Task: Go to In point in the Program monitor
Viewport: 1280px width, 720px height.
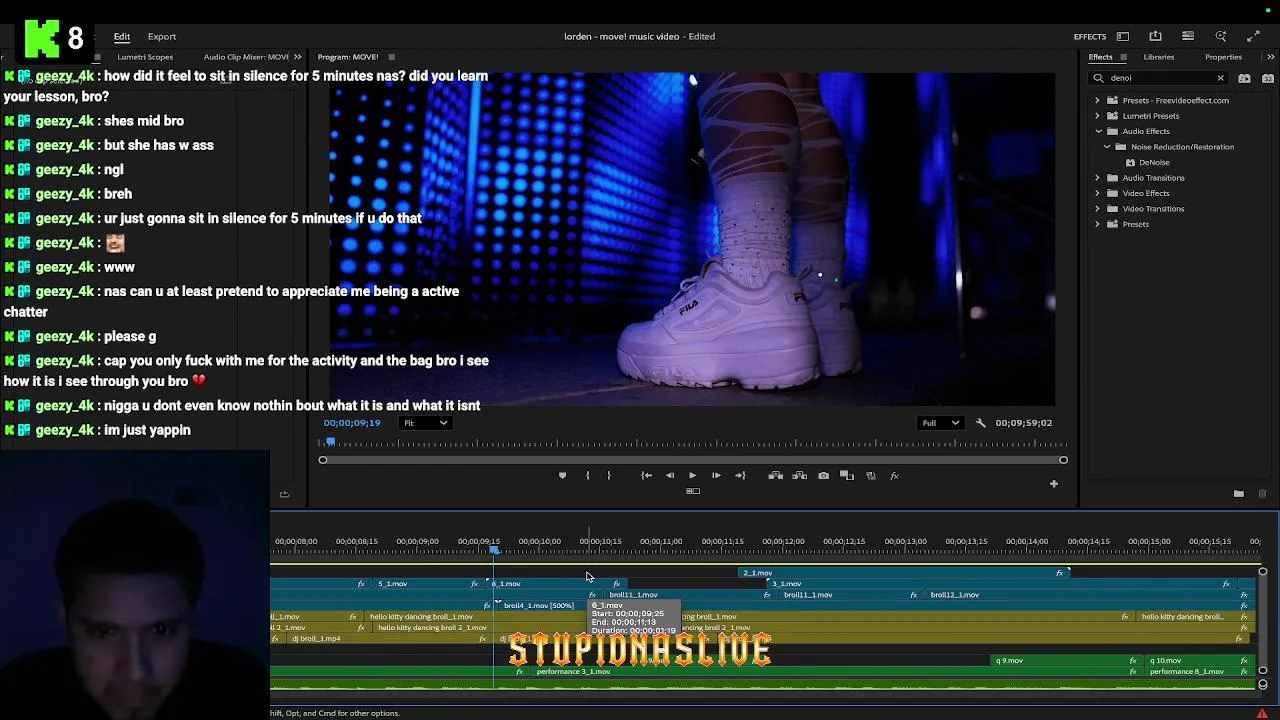Action: tap(646, 476)
